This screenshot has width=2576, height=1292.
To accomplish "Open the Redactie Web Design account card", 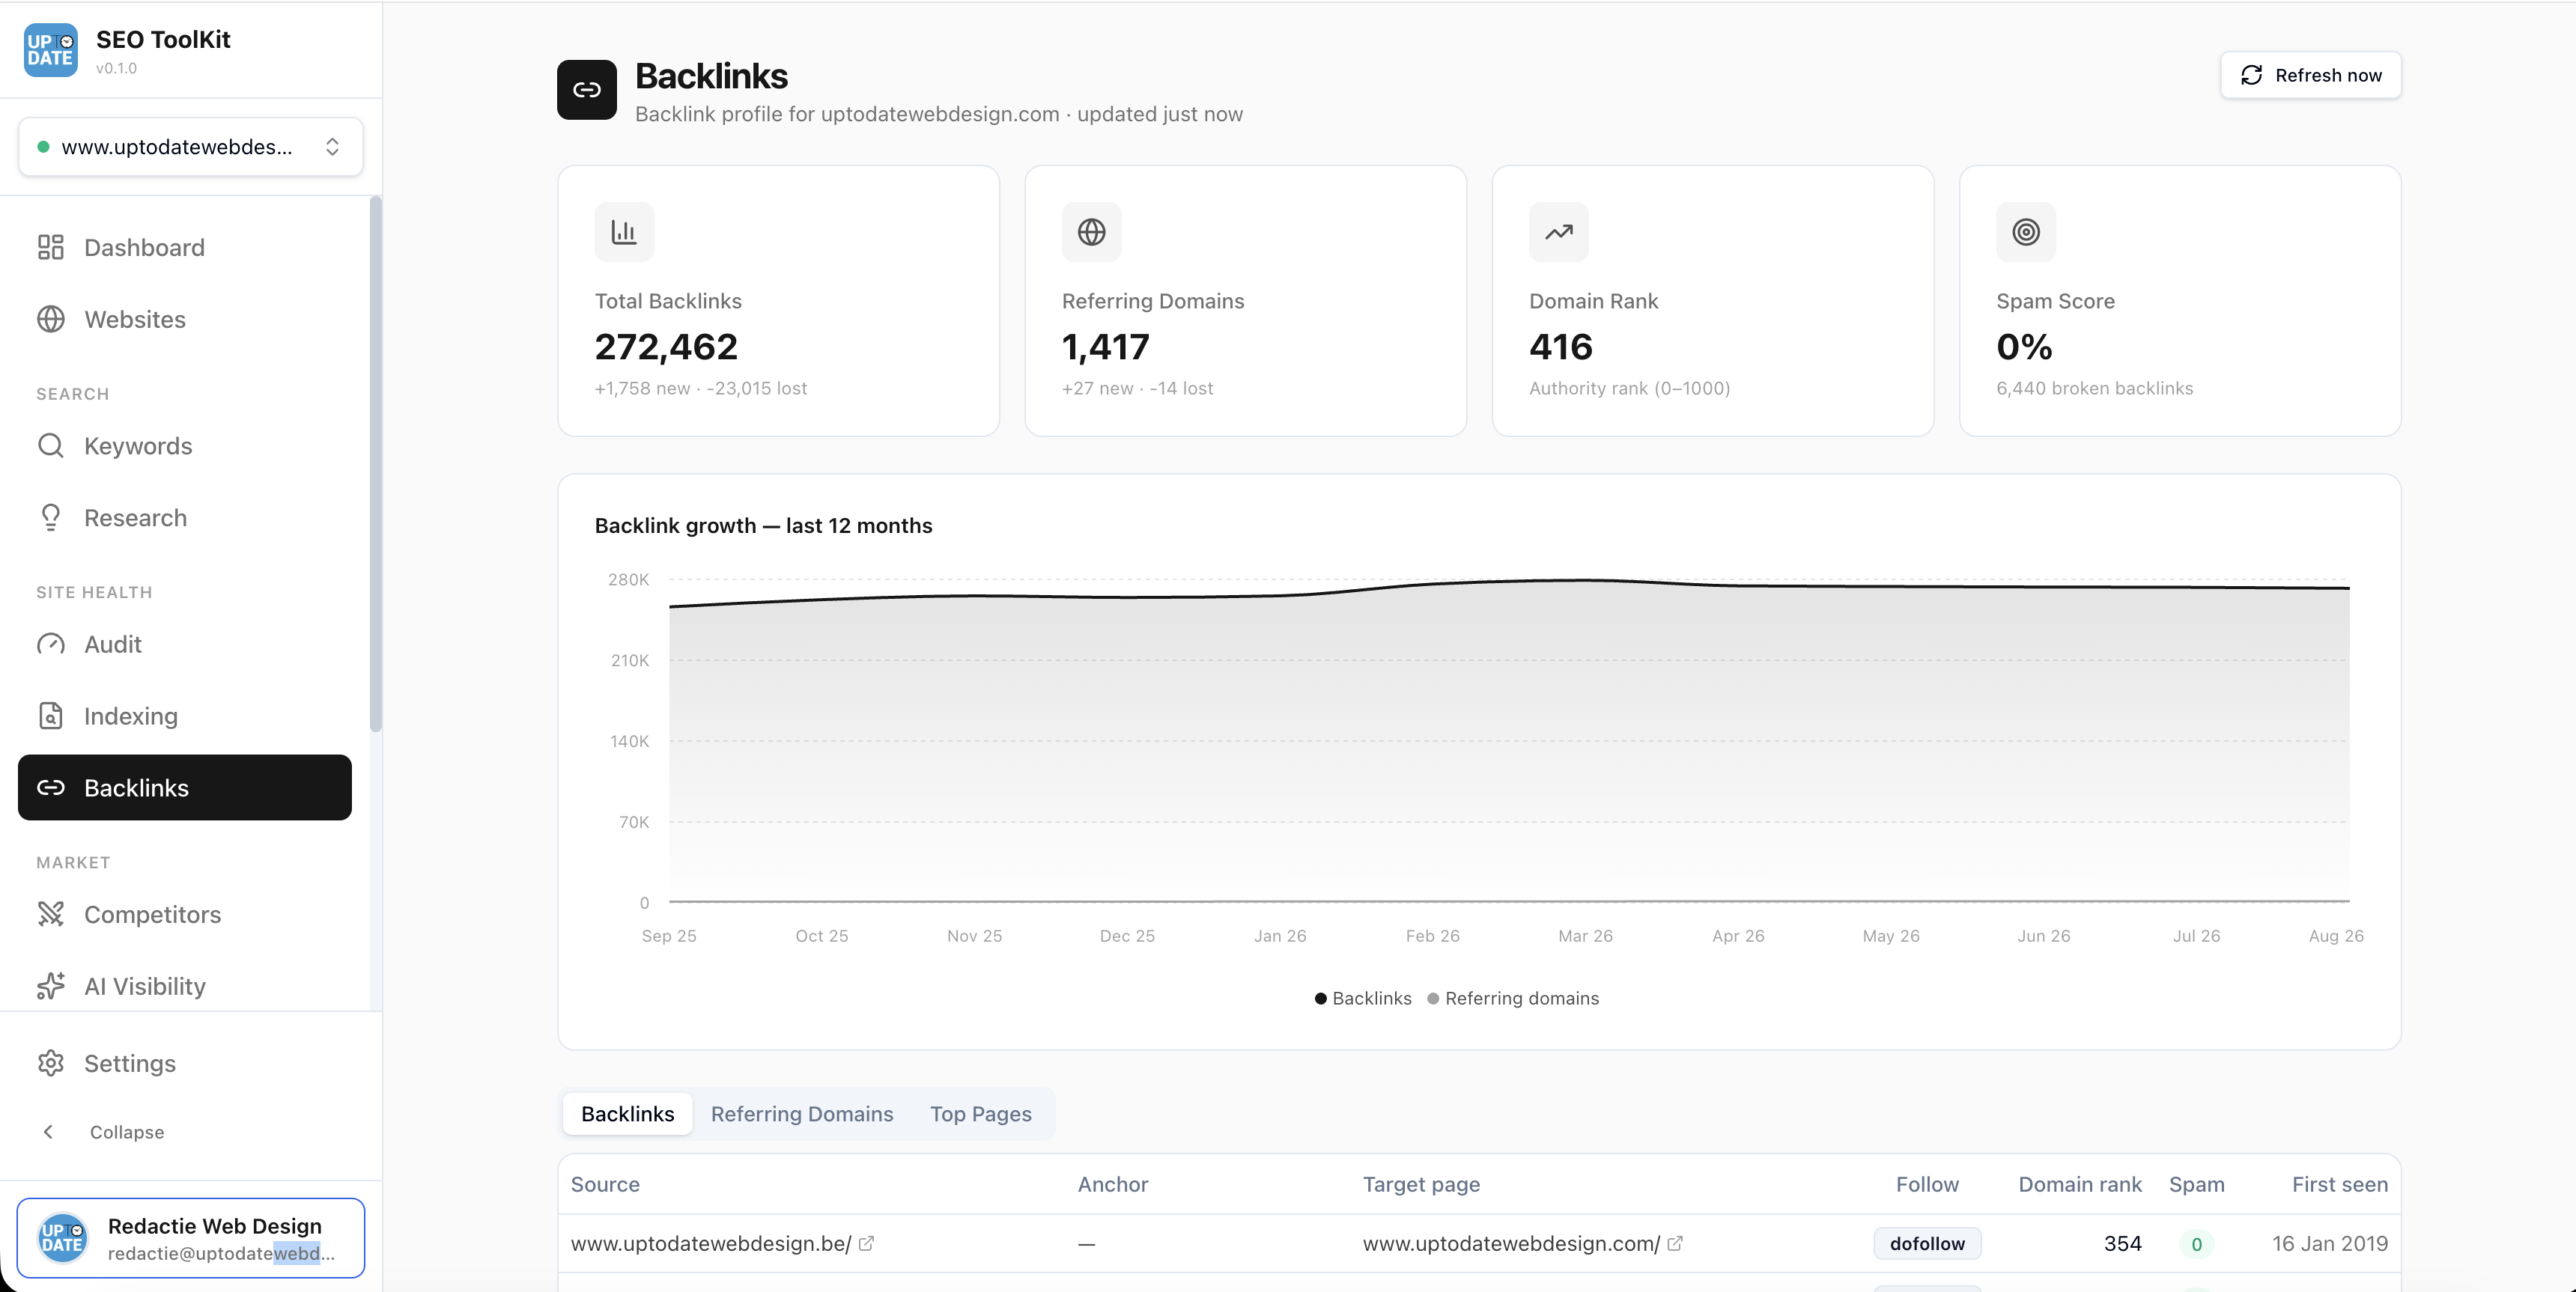I will [191, 1238].
